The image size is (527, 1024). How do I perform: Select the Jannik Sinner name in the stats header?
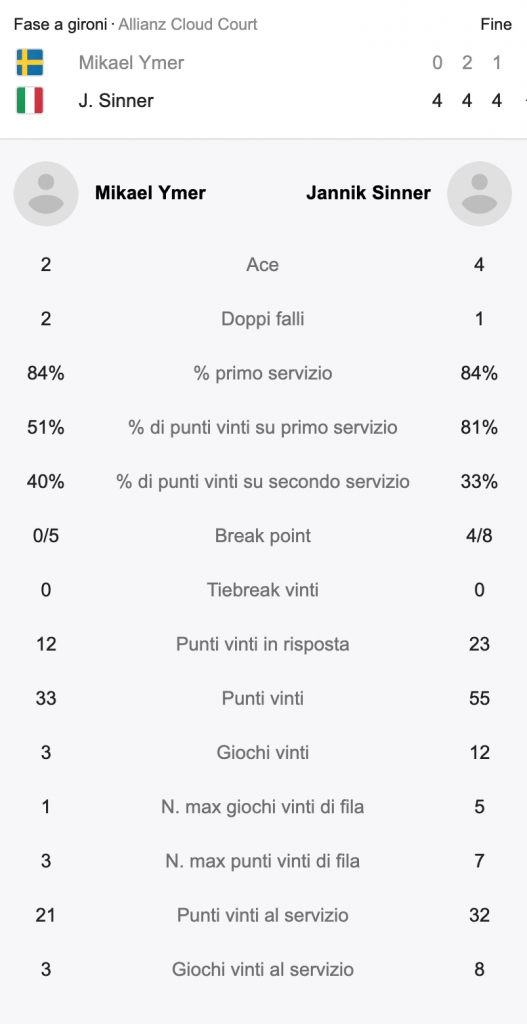click(368, 193)
